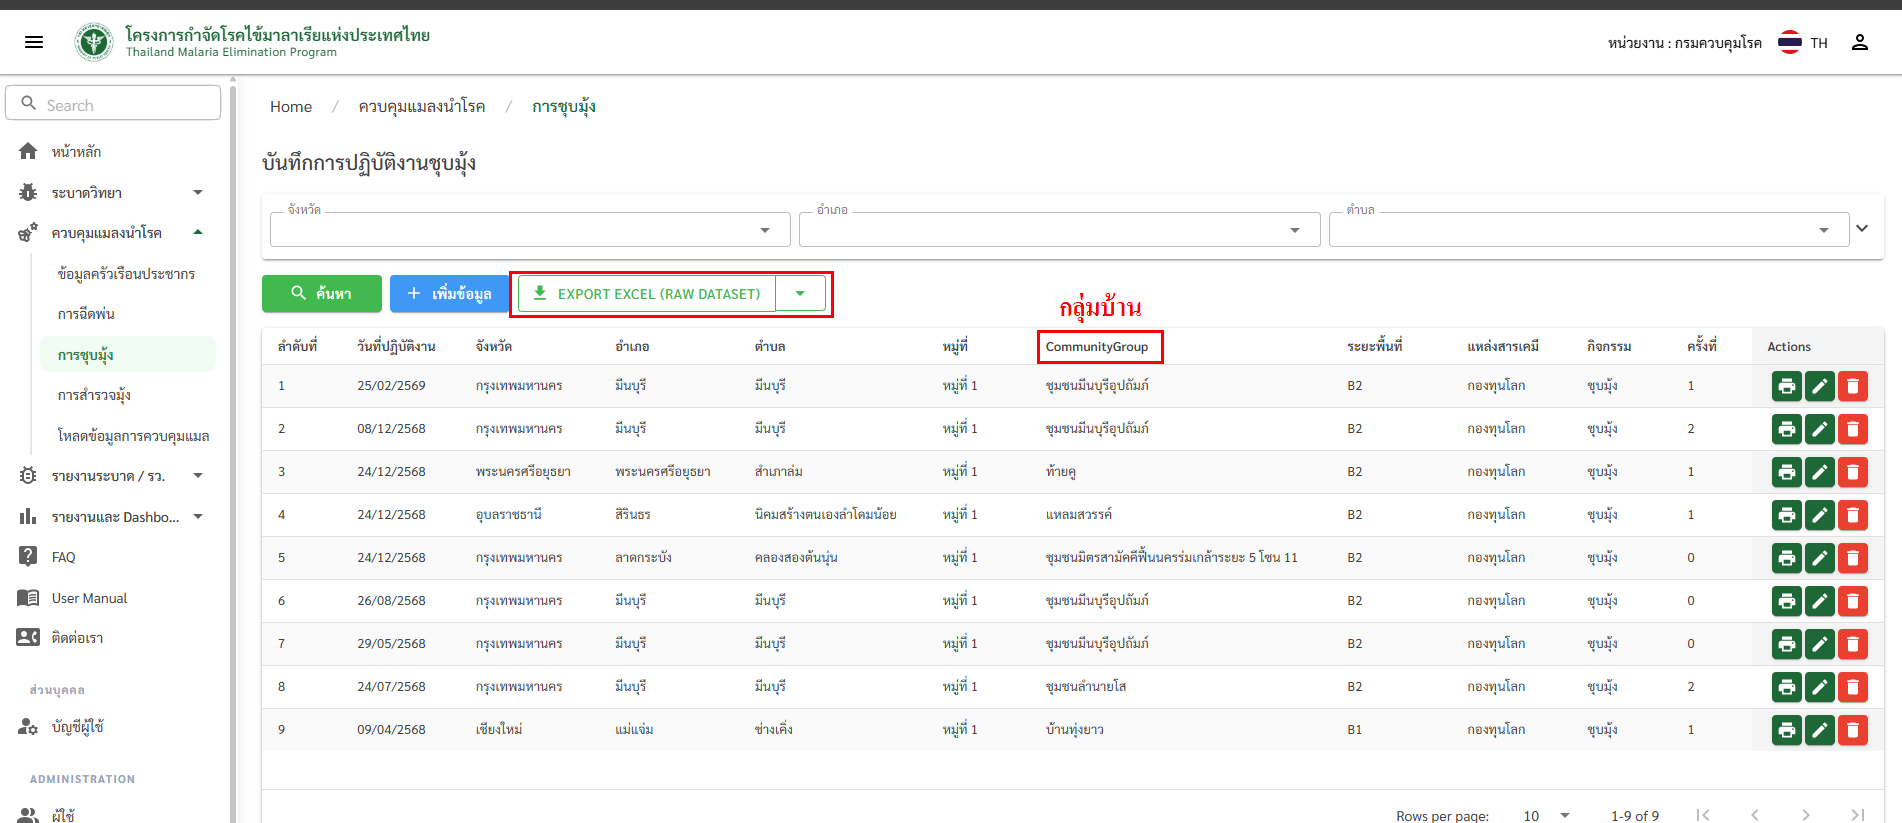The width and height of the screenshot is (1902, 823).
Task: Open the การฉีดพ่น sidebar item
Action: coord(86,314)
